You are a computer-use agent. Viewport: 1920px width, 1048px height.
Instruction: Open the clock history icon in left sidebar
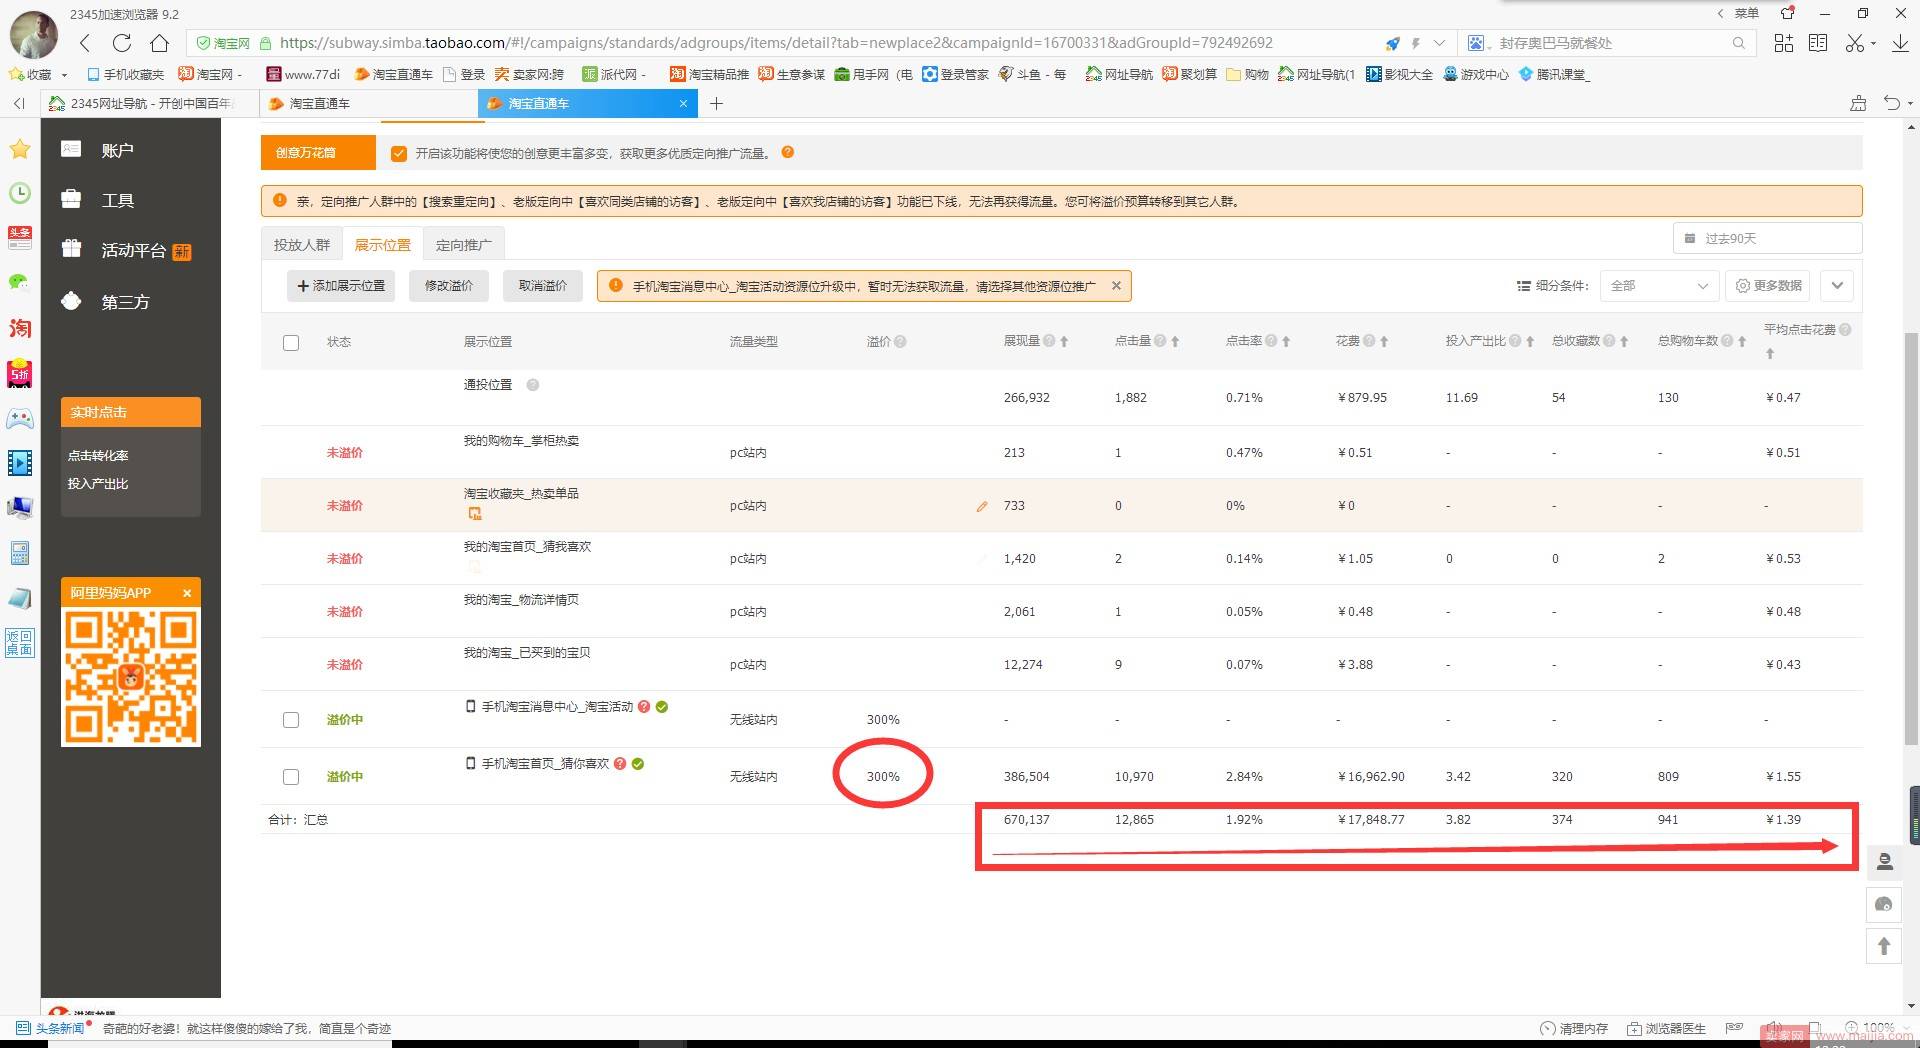coord(20,194)
